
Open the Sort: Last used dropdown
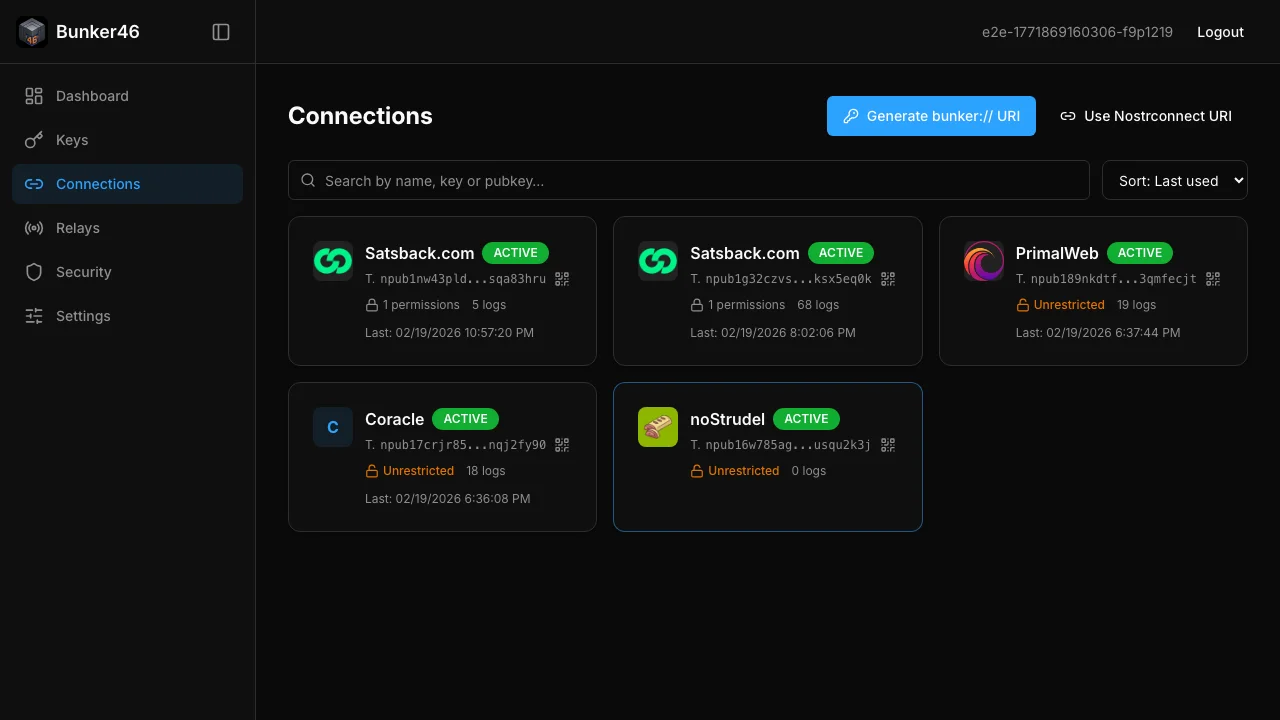(1175, 180)
